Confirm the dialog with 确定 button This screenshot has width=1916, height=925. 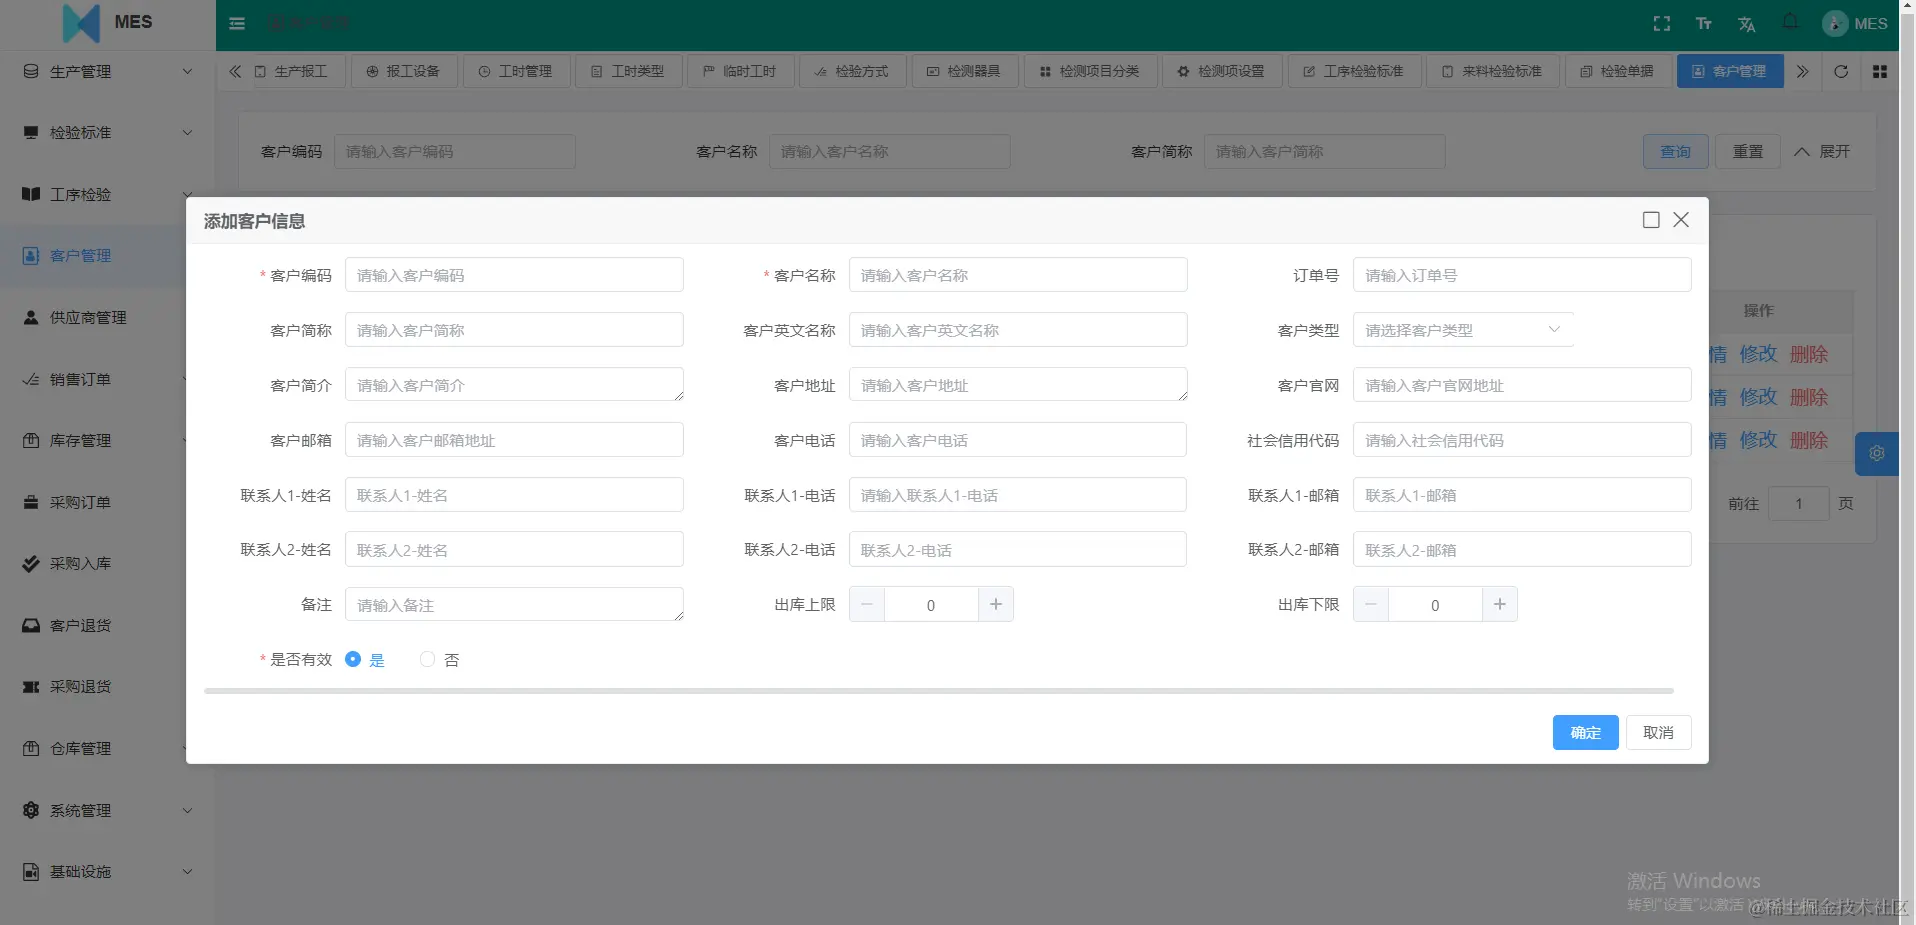click(x=1584, y=732)
